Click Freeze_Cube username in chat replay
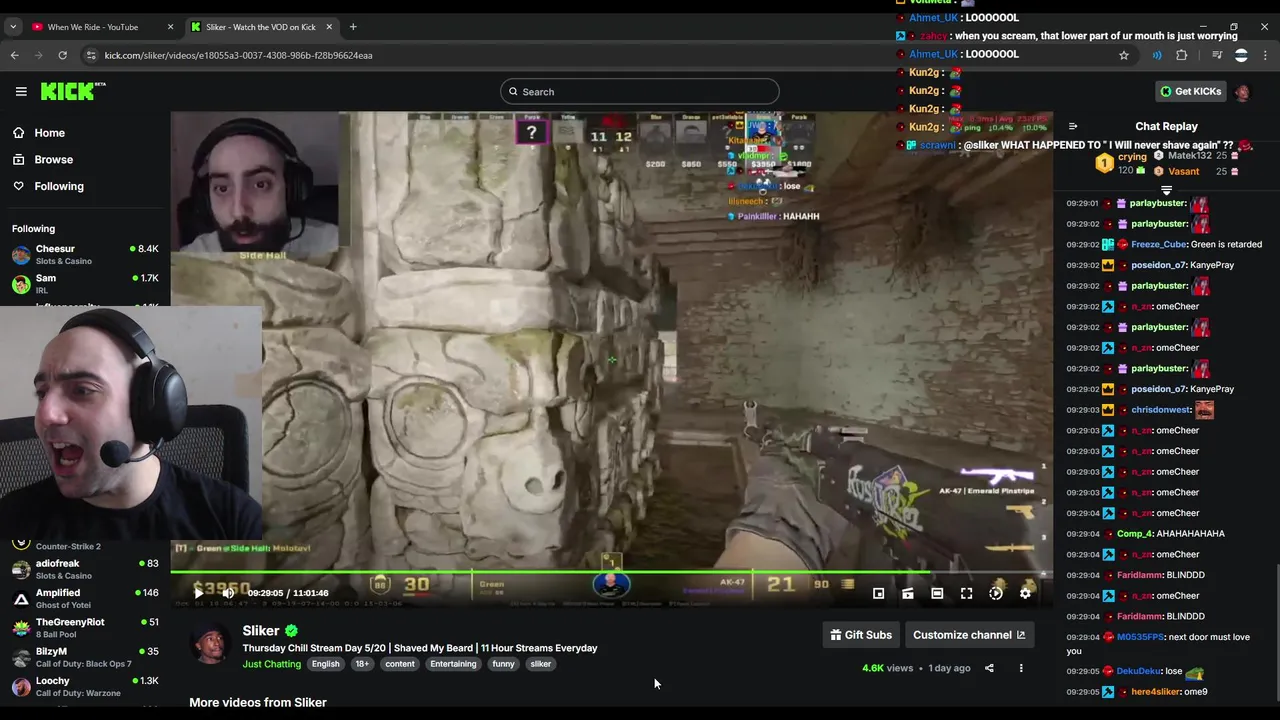Screen dimensions: 1280x720 [x=1158, y=245]
